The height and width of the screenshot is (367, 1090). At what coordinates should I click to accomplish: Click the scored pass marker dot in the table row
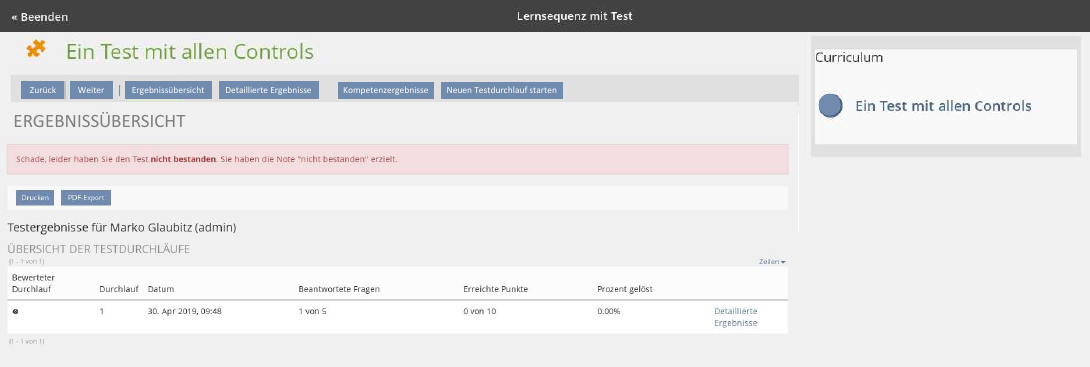[x=15, y=311]
